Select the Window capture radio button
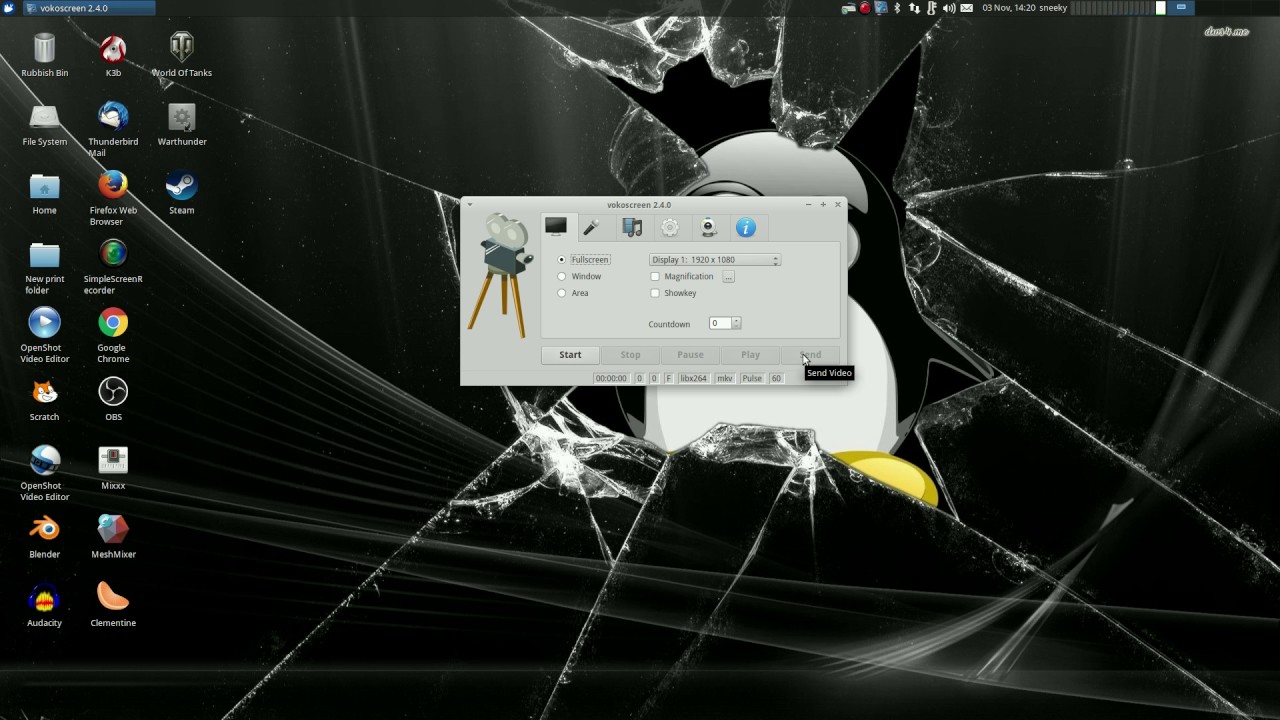The image size is (1280, 720). coord(562,277)
